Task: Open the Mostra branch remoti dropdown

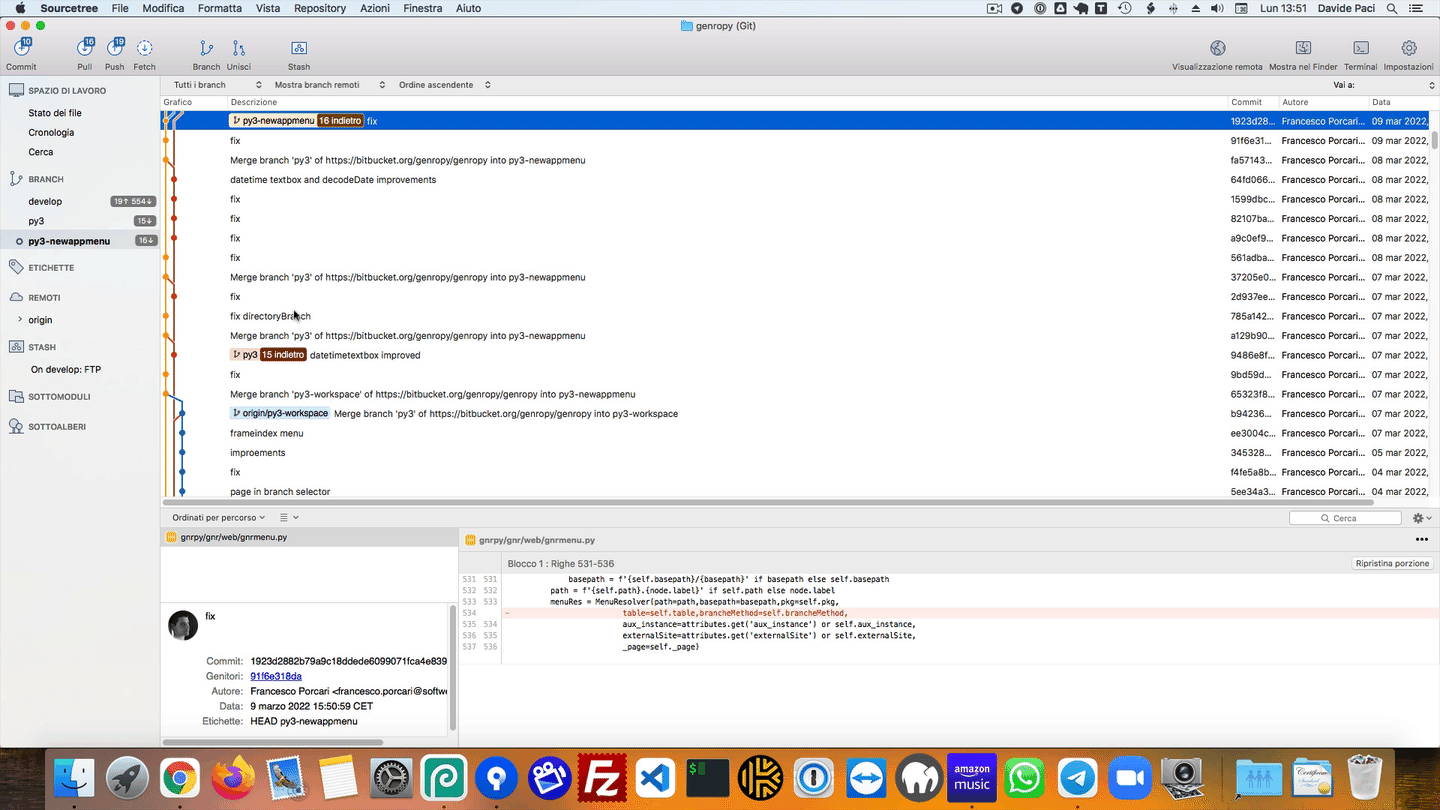Action: 331,85
